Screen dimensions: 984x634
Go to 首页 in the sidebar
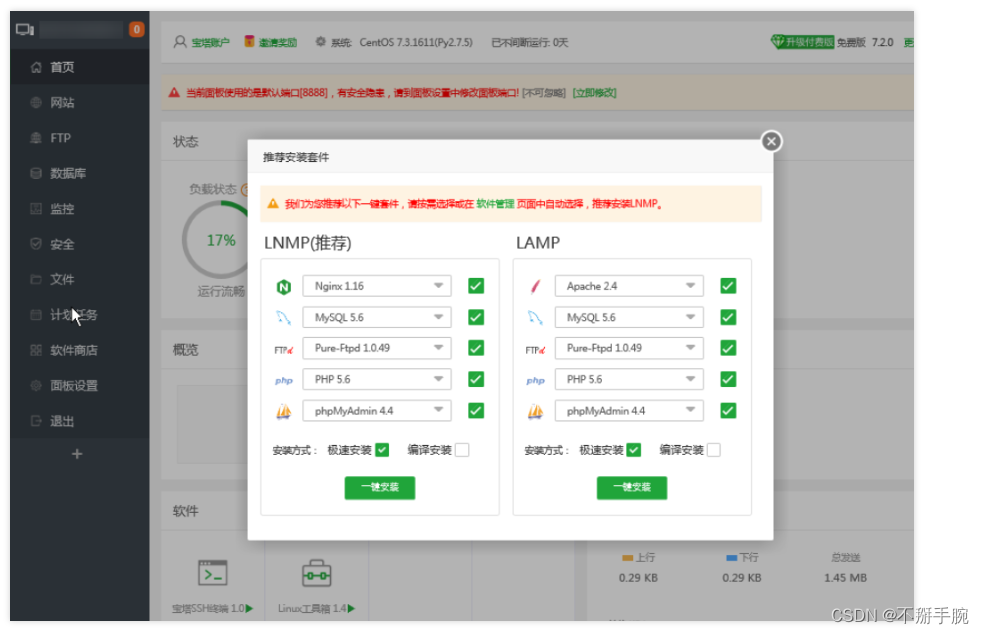point(80,67)
